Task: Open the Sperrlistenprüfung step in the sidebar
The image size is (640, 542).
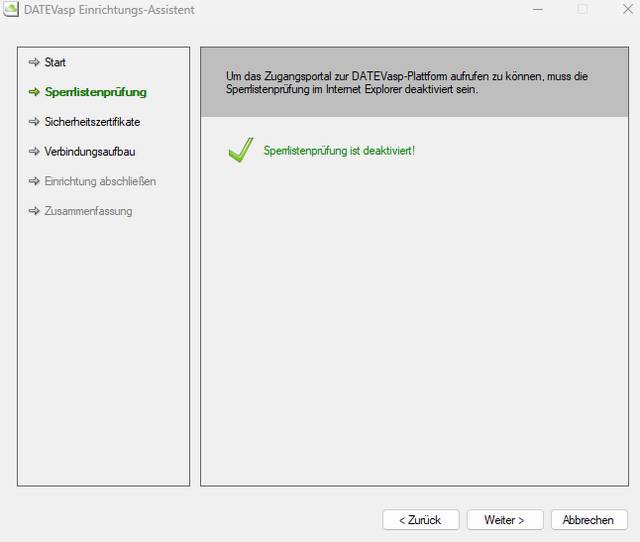Action: pyautogui.click(x=96, y=92)
